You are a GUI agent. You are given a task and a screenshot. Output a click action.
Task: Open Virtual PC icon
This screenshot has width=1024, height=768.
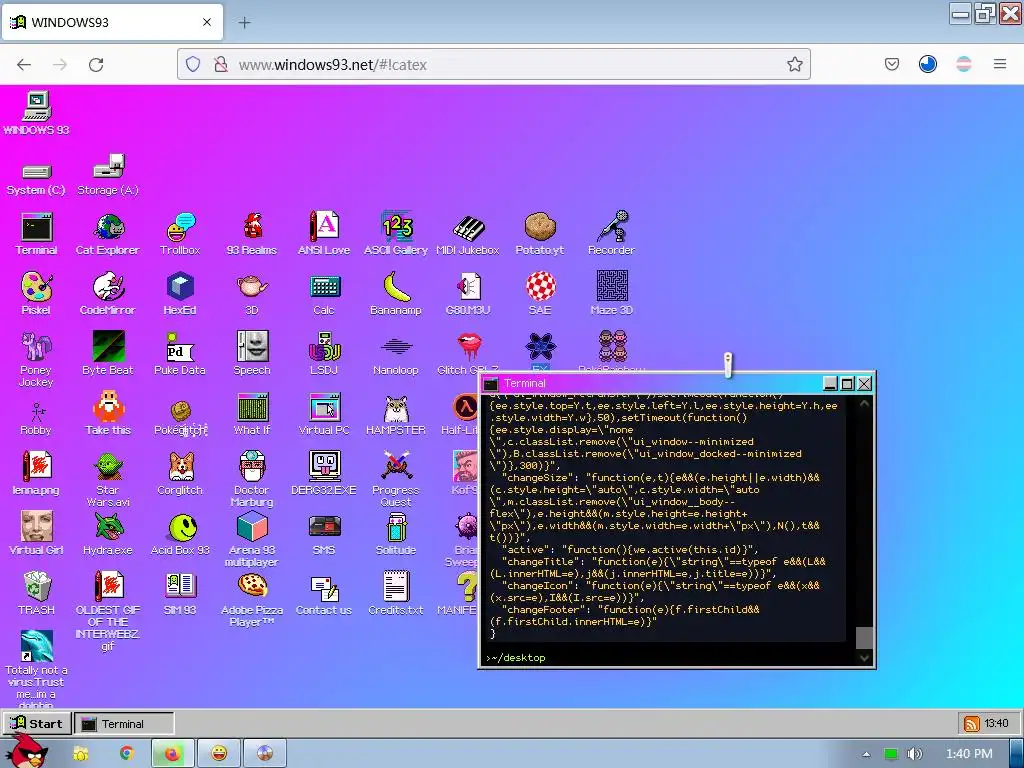click(324, 414)
